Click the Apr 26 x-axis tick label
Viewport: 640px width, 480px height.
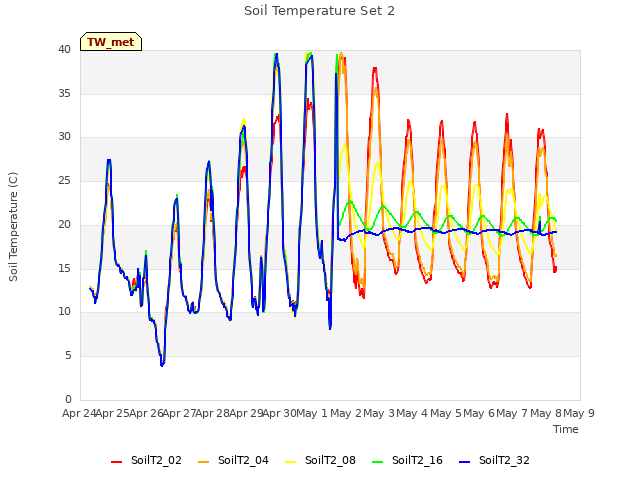click(146, 413)
